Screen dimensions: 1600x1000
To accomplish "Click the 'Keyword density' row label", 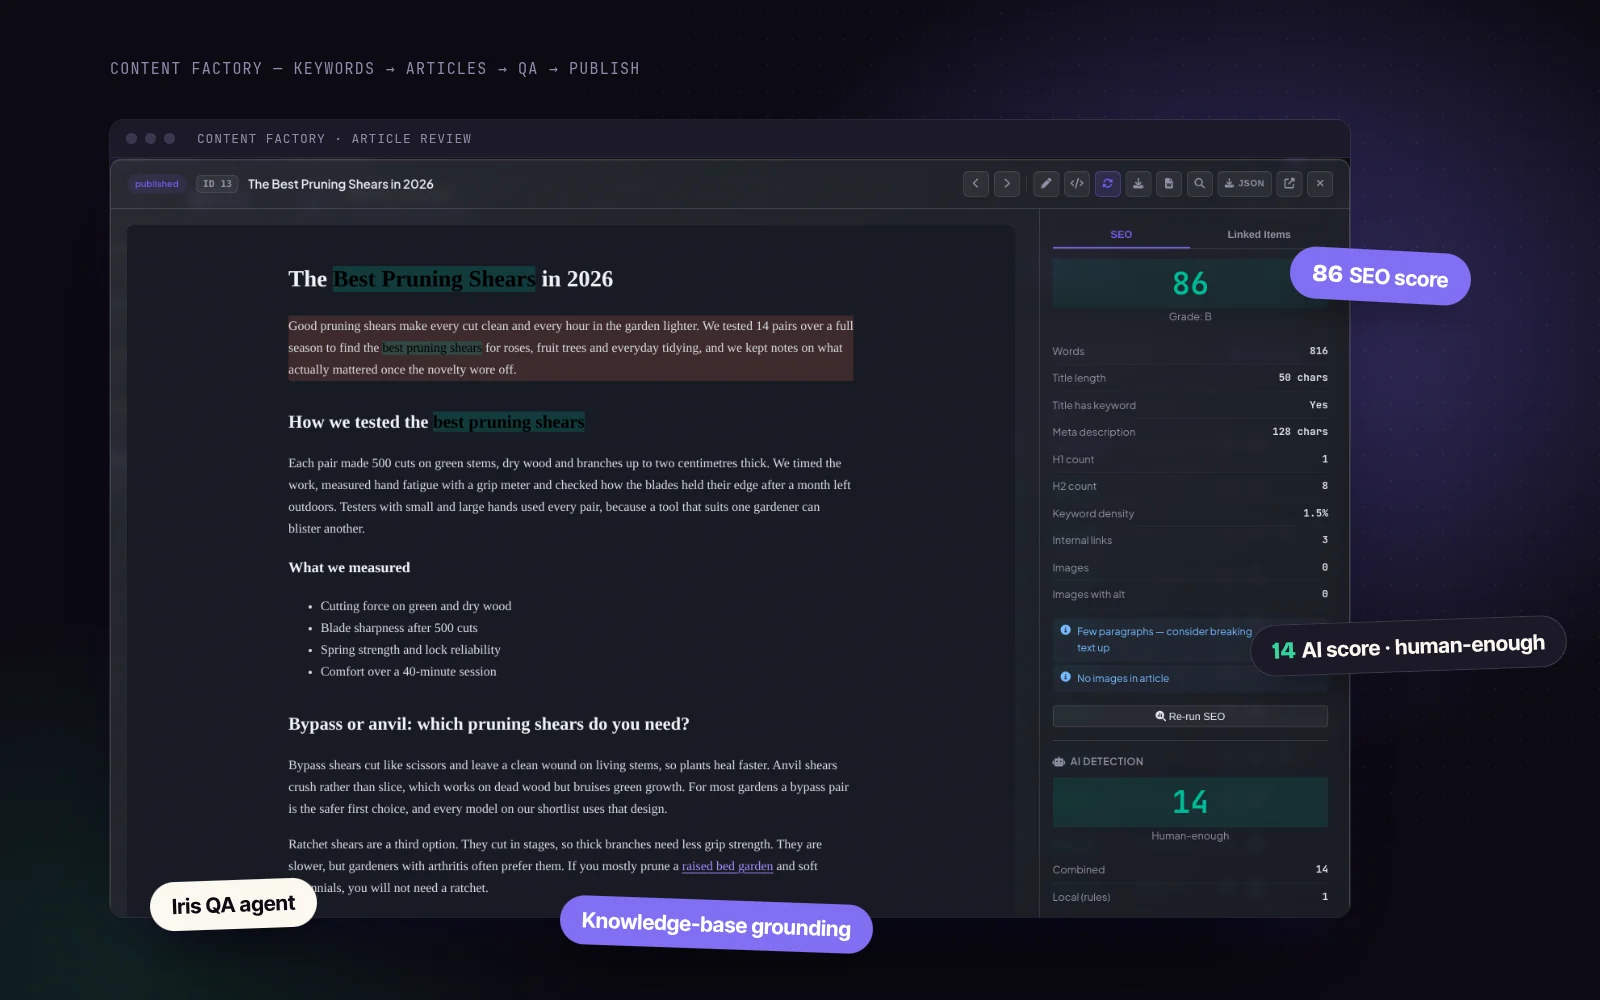I will [x=1093, y=514].
